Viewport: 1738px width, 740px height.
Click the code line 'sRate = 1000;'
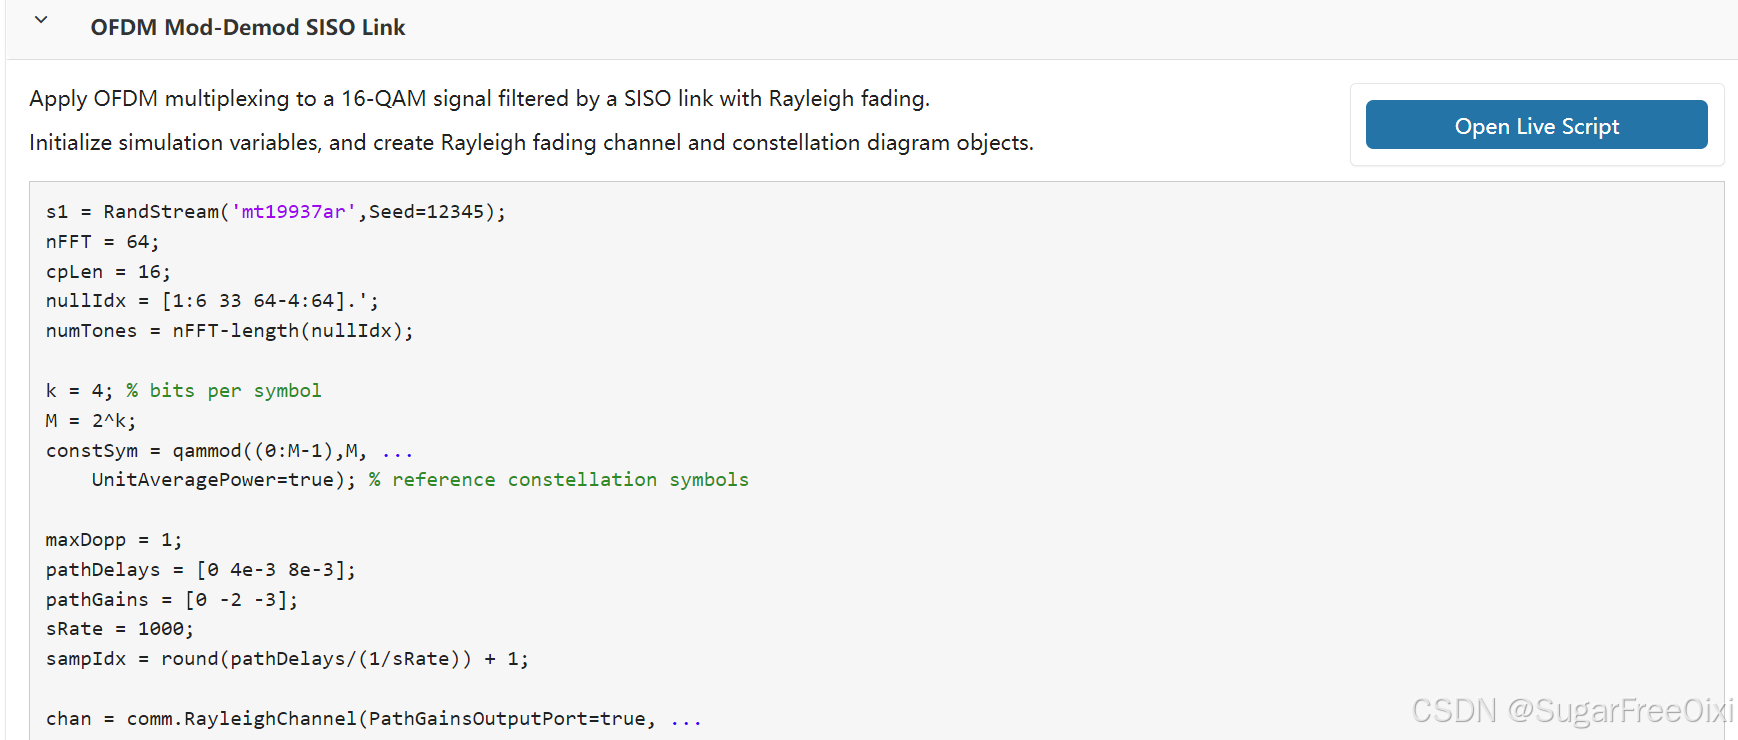[x=120, y=629]
